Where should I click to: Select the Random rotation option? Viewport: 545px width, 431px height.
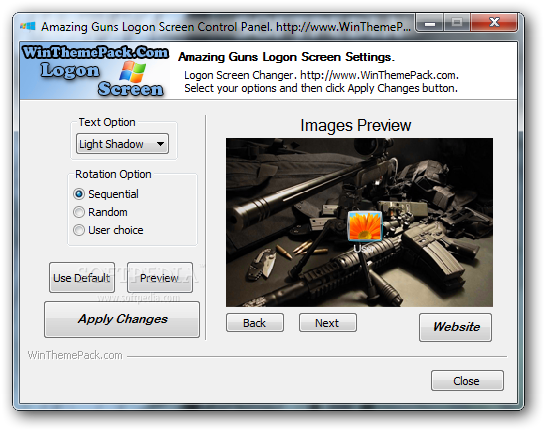pos(100,212)
